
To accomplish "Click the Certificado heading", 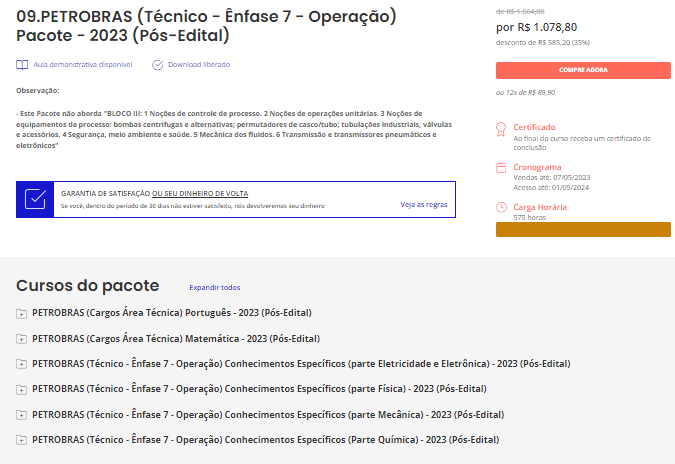I will [x=534, y=127].
